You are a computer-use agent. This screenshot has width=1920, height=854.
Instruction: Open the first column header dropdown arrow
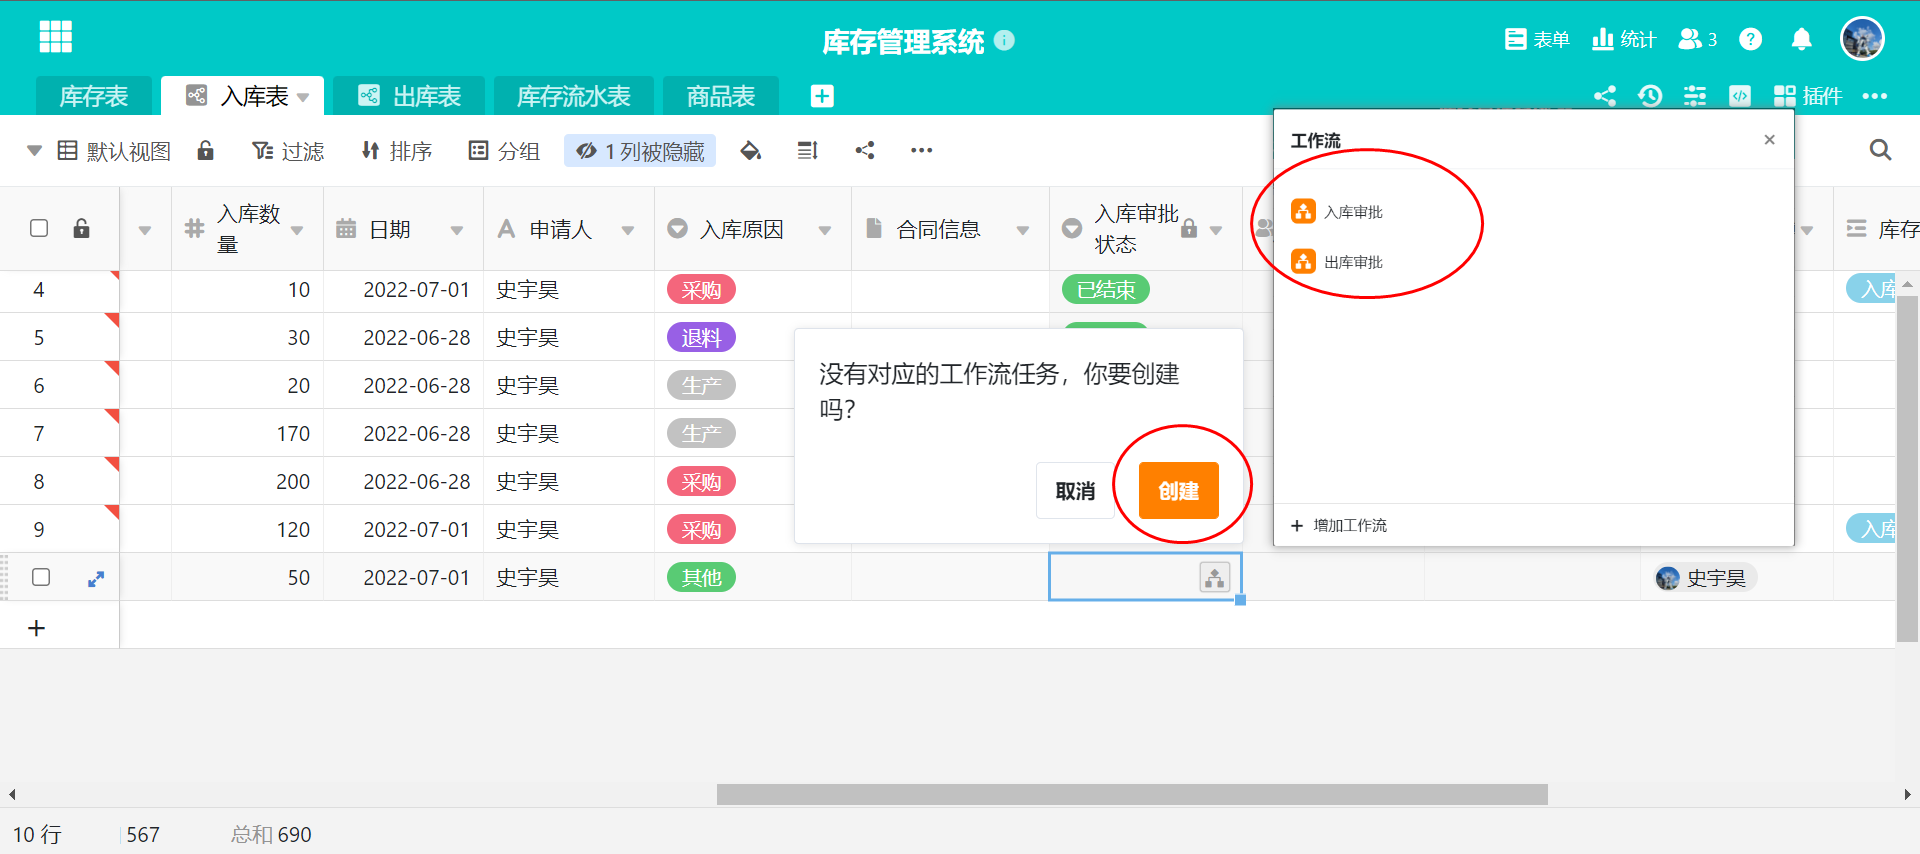pyautogui.click(x=145, y=230)
